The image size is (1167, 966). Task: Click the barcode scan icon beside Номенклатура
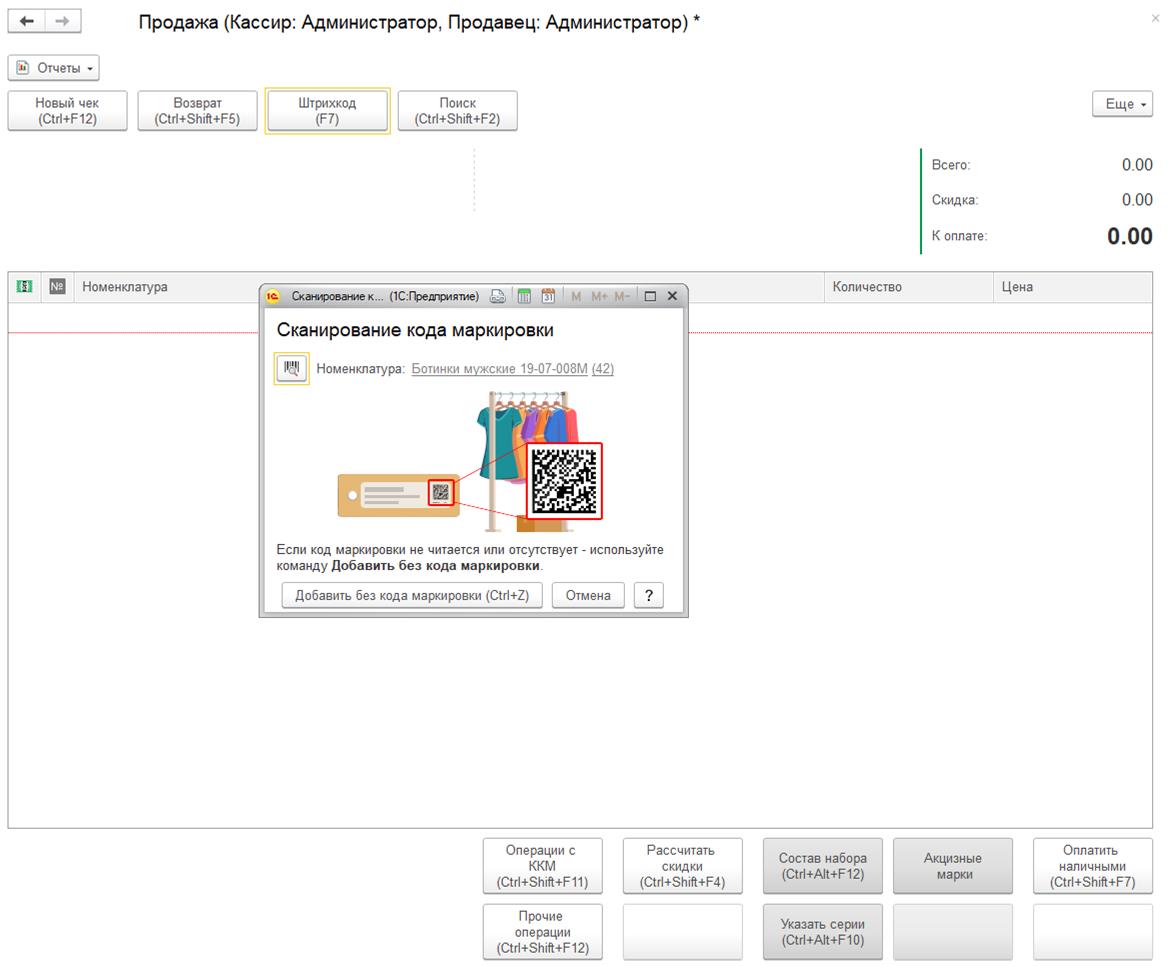[x=292, y=368]
